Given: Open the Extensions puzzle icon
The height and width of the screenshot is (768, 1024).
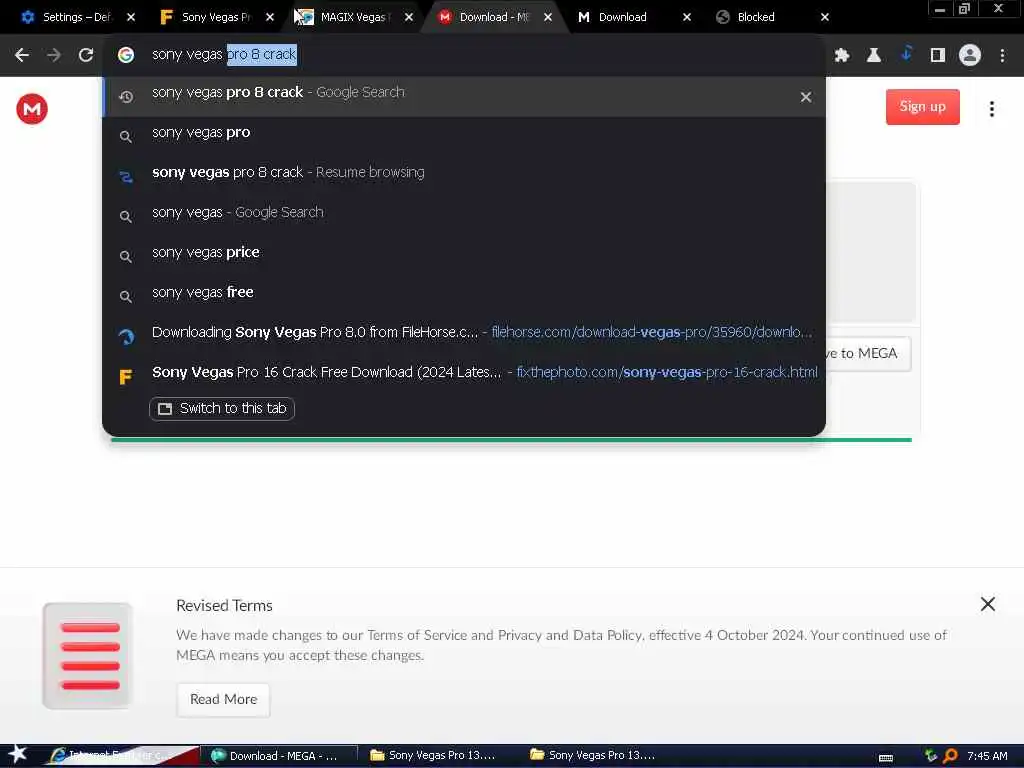Looking at the screenshot, I should point(842,56).
